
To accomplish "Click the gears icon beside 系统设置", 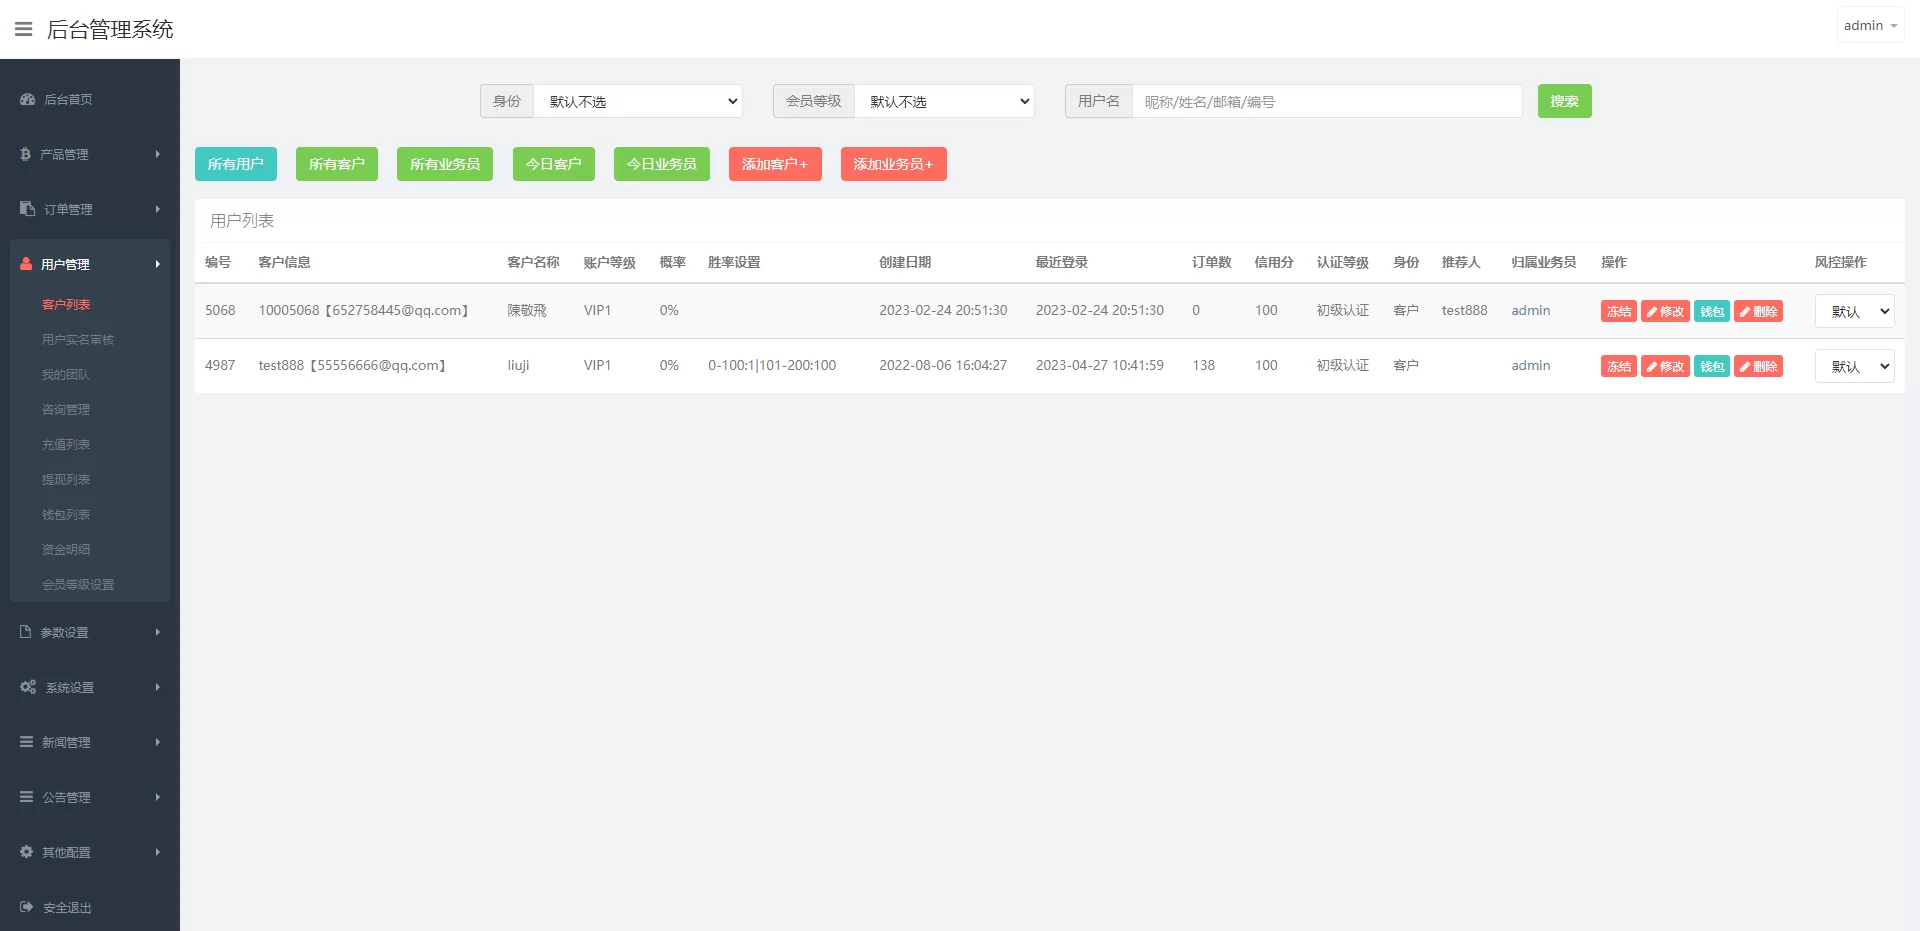I will pyautogui.click(x=27, y=687).
